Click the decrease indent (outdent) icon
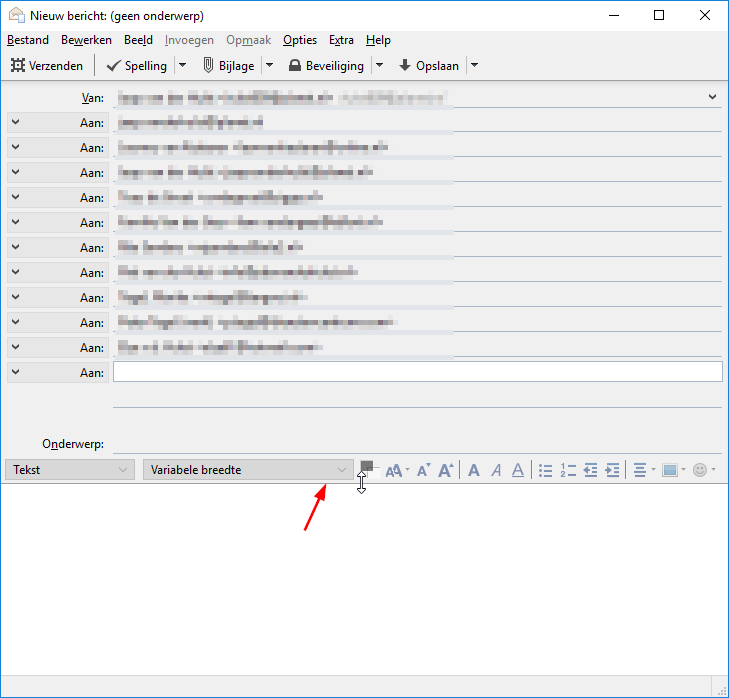This screenshot has height=698, width=729. pyautogui.click(x=591, y=470)
